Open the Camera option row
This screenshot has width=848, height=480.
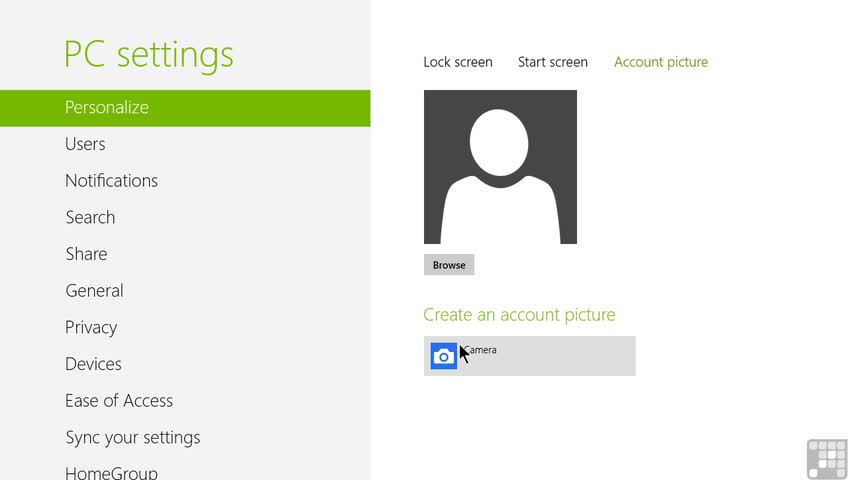click(x=529, y=356)
